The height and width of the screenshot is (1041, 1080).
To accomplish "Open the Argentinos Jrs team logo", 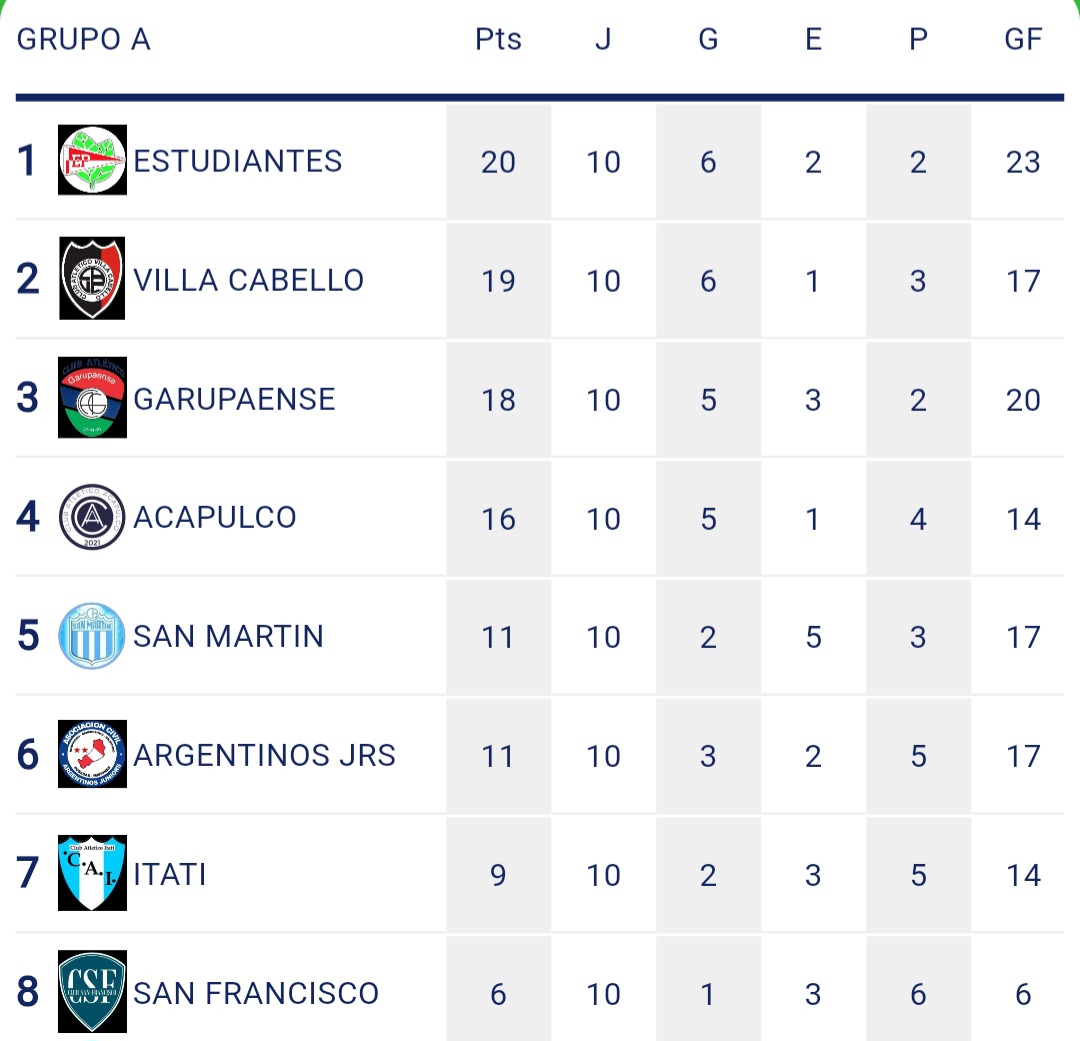I will [92, 754].
